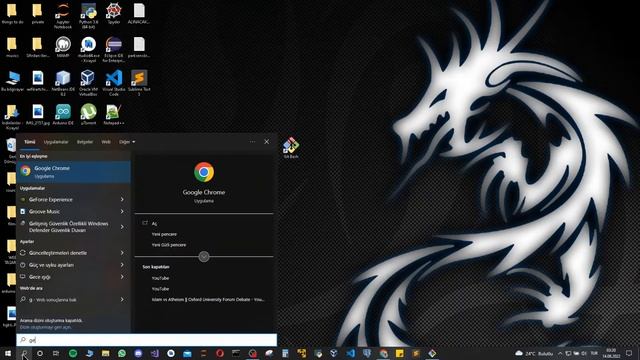Open the notification center icon
640x360 pixels.
pos(629,353)
